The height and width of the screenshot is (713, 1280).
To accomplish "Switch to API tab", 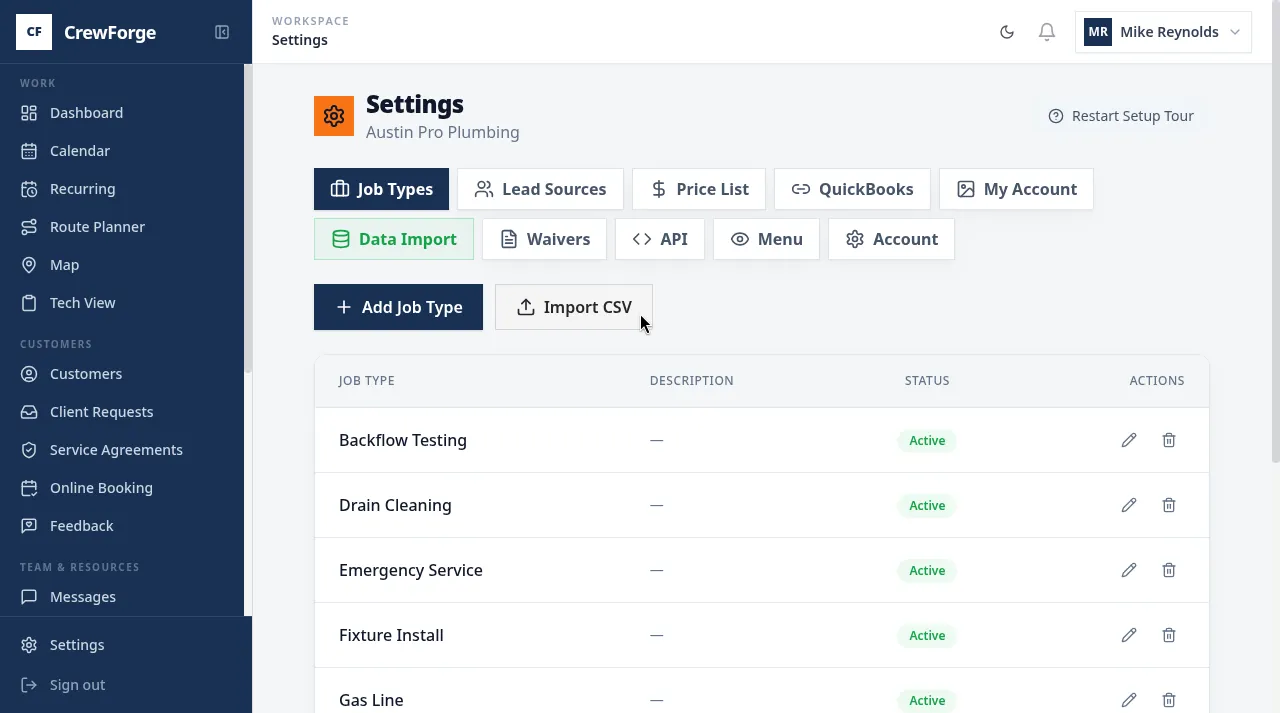I will click(660, 239).
